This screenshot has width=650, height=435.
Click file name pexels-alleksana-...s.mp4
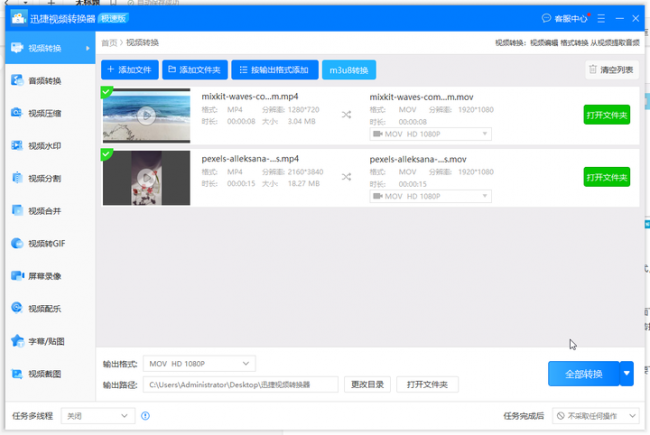[x=250, y=159]
